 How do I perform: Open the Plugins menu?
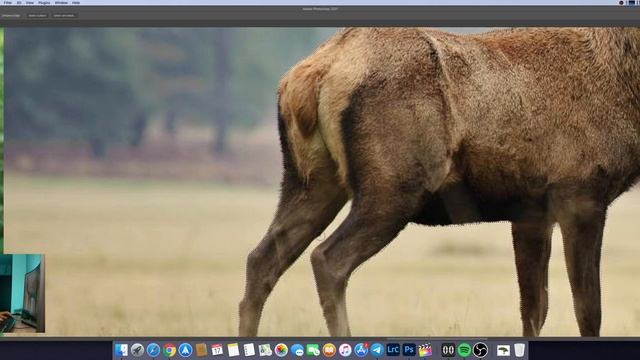point(44,2)
